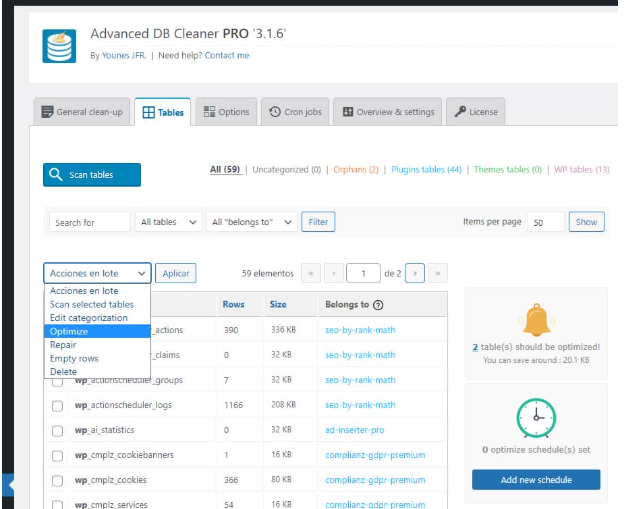This screenshot has width=633, height=509.
Task: Go to next page arrow
Action: pos(415,273)
